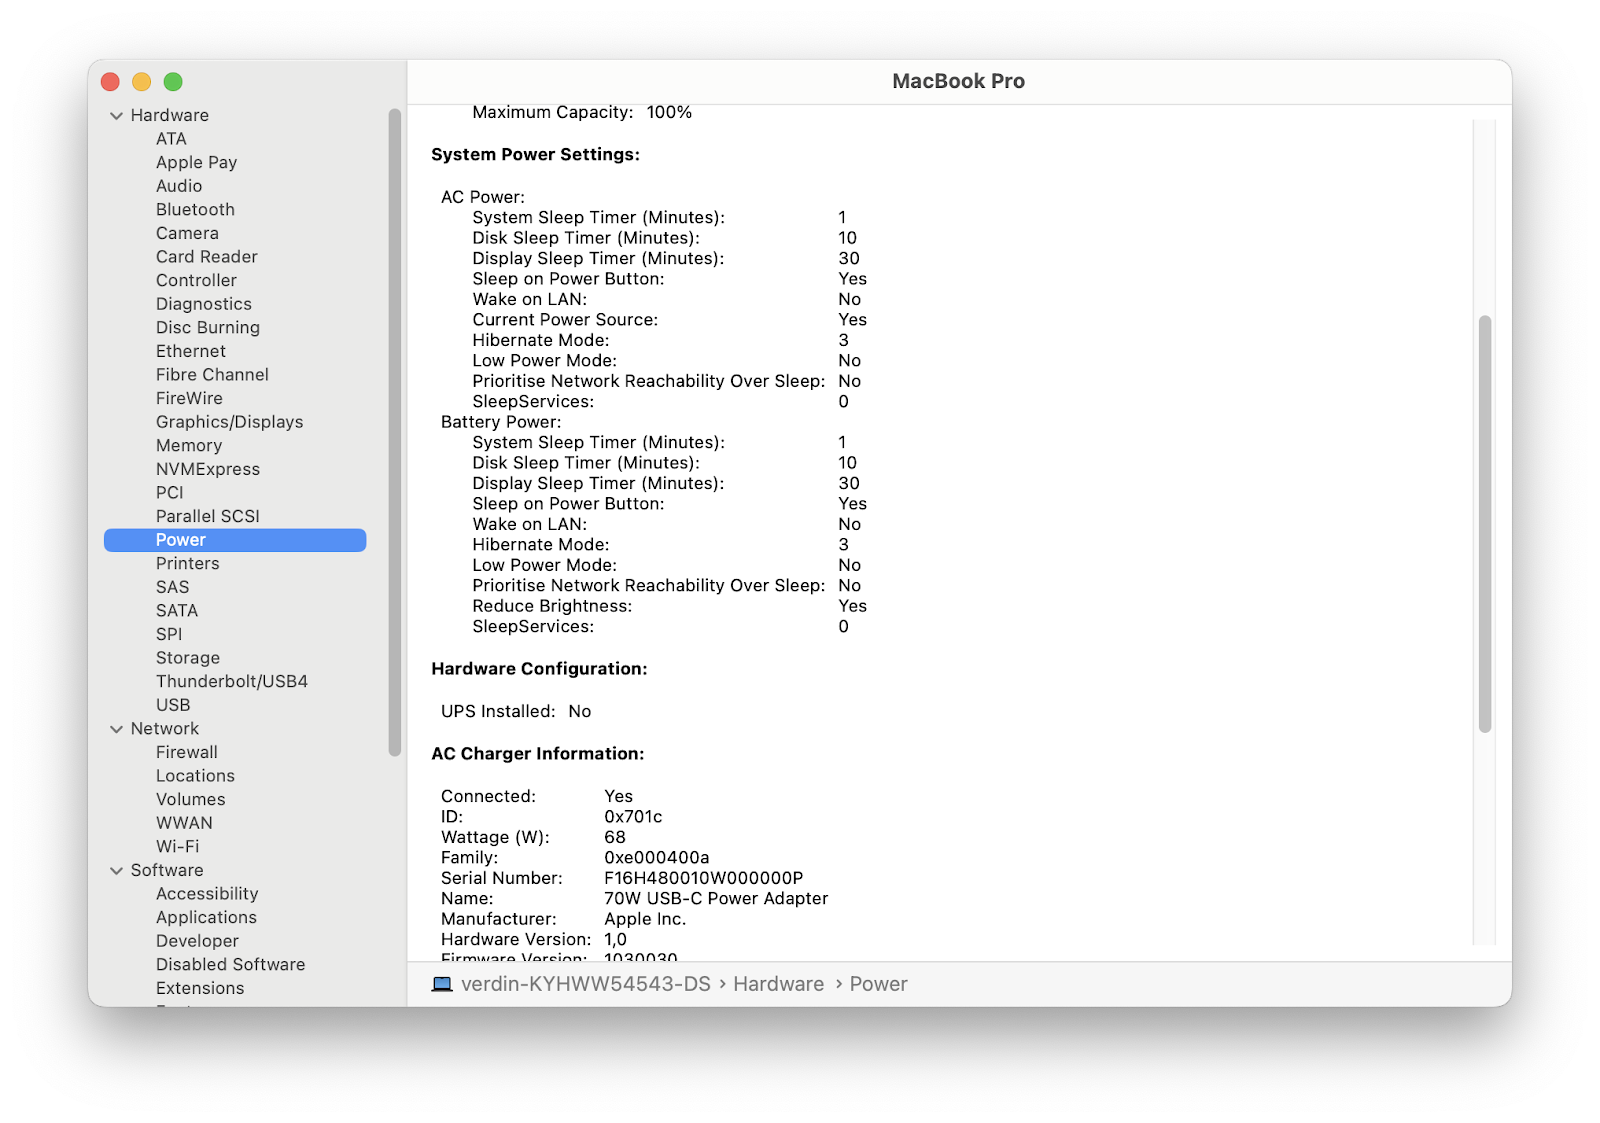The height and width of the screenshot is (1123, 1600).
Task: Collapse the Software section
Action: click(117, 870)
